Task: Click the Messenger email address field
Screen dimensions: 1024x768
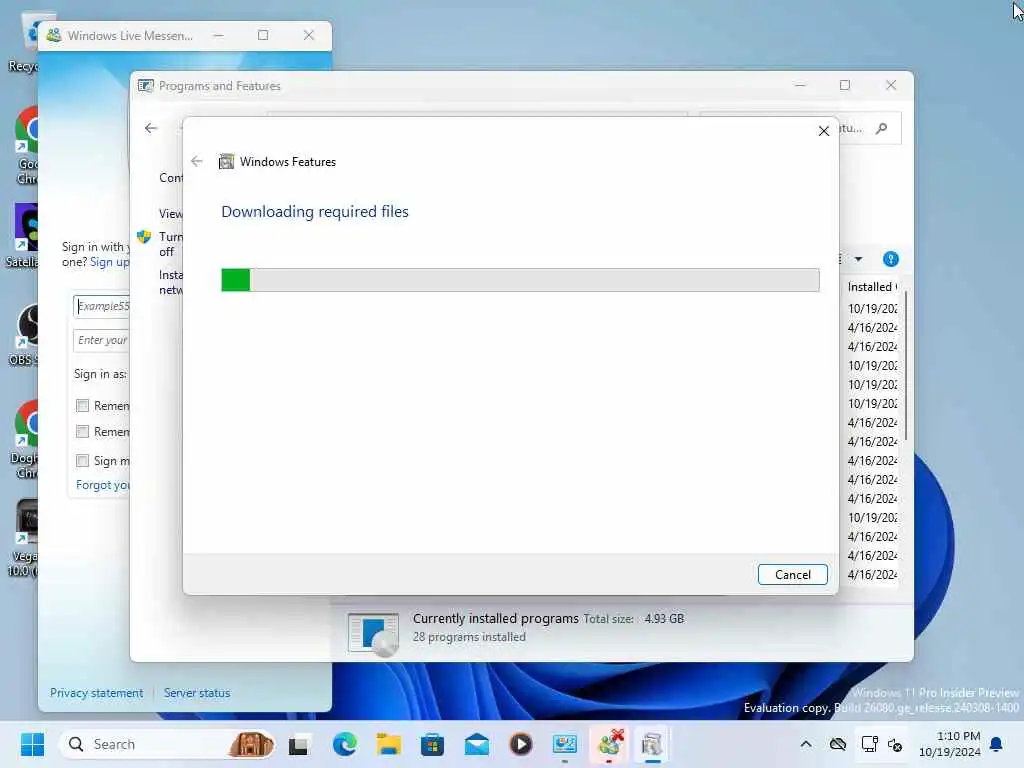Action: click(101, 306)
